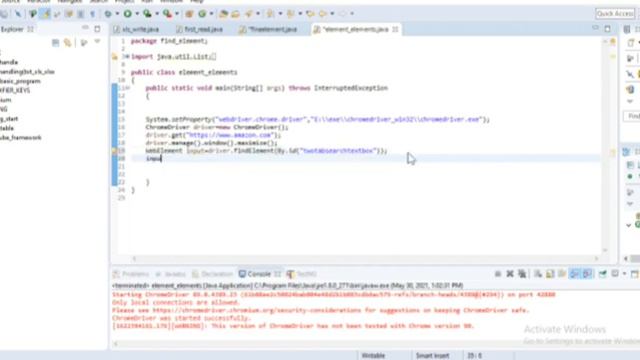Toggle the highlighted Mark Occurrences toolbar button
Screen dimensions: 640x360
[x=45, y=14]
